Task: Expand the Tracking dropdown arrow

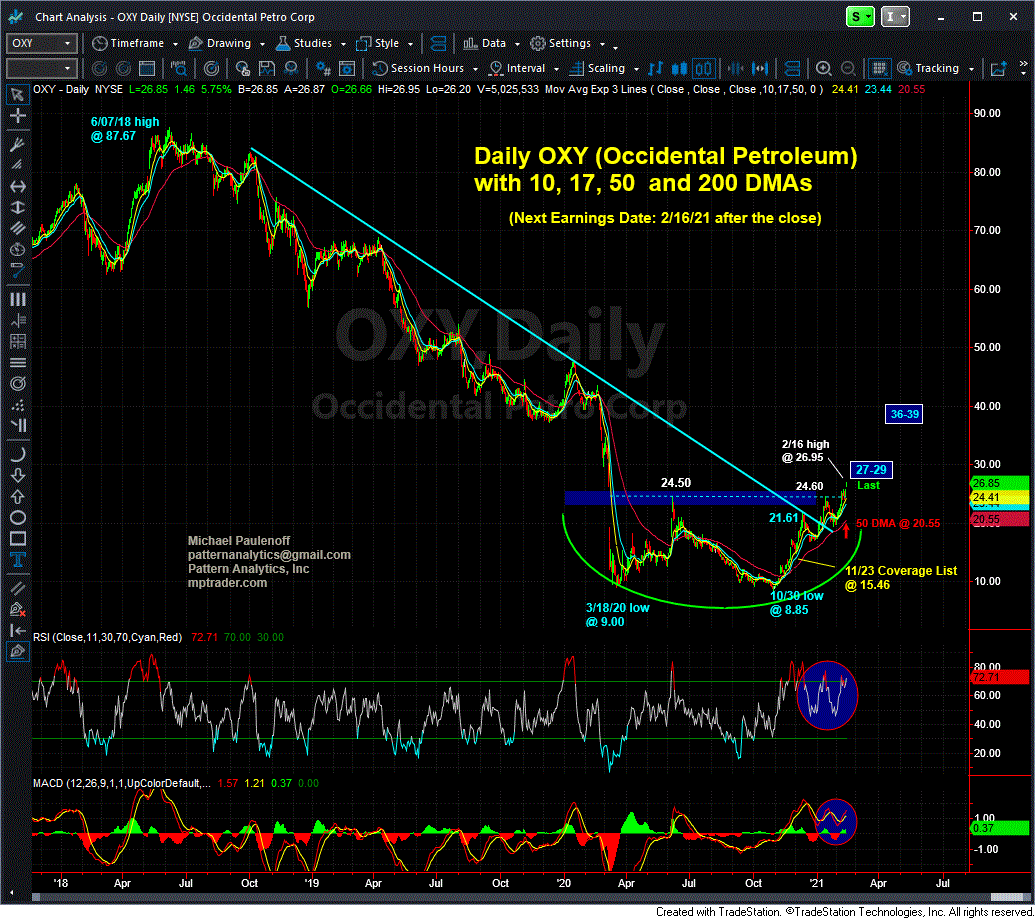Action: (971, 69)
